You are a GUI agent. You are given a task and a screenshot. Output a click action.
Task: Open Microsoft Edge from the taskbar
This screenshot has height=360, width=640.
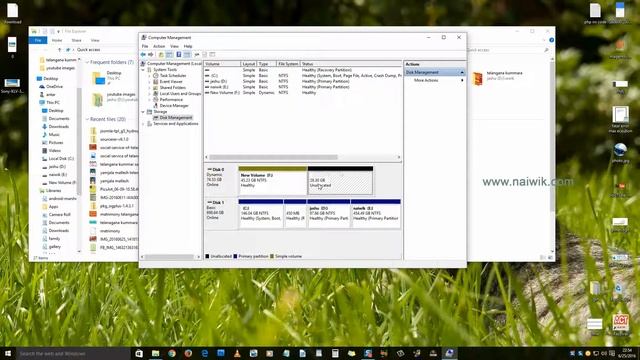coord(204,353)
